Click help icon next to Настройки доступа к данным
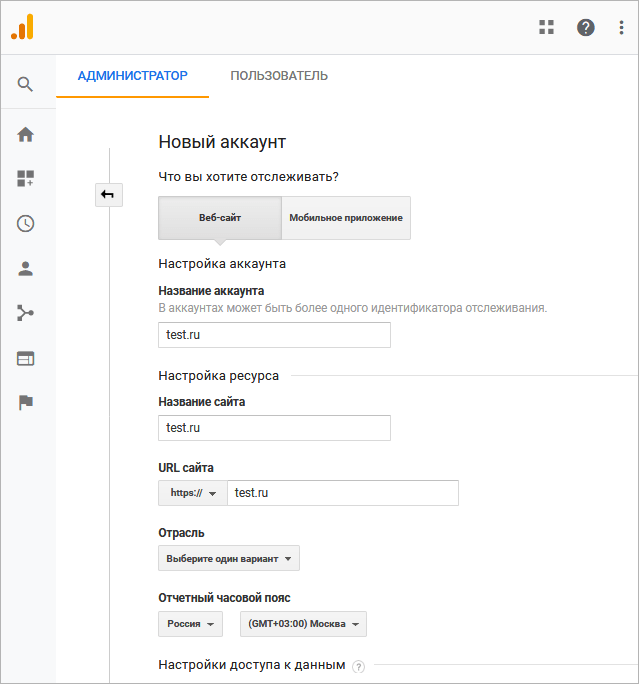639x684 pixels. [359, 667]
